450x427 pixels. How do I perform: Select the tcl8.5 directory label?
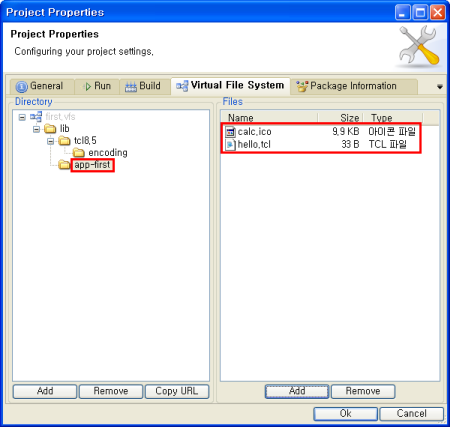[85, 141]
